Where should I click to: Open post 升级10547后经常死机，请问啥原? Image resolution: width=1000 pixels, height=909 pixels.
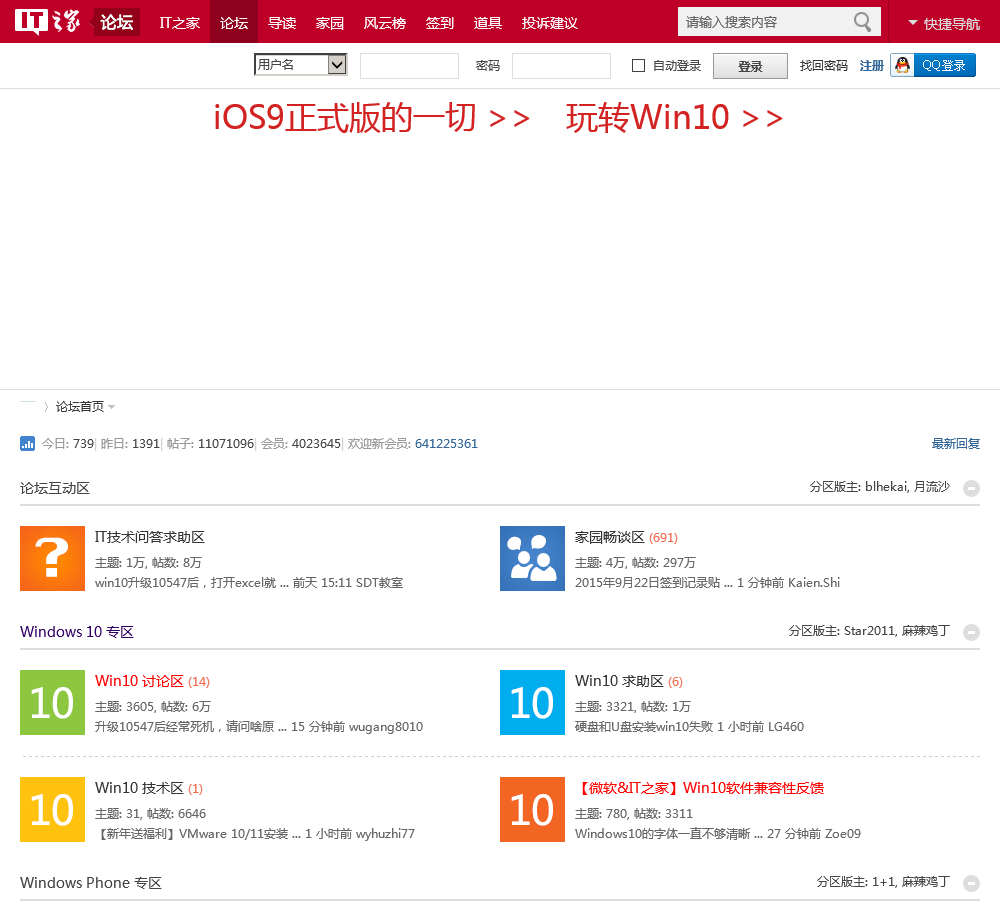coord(191,727)
